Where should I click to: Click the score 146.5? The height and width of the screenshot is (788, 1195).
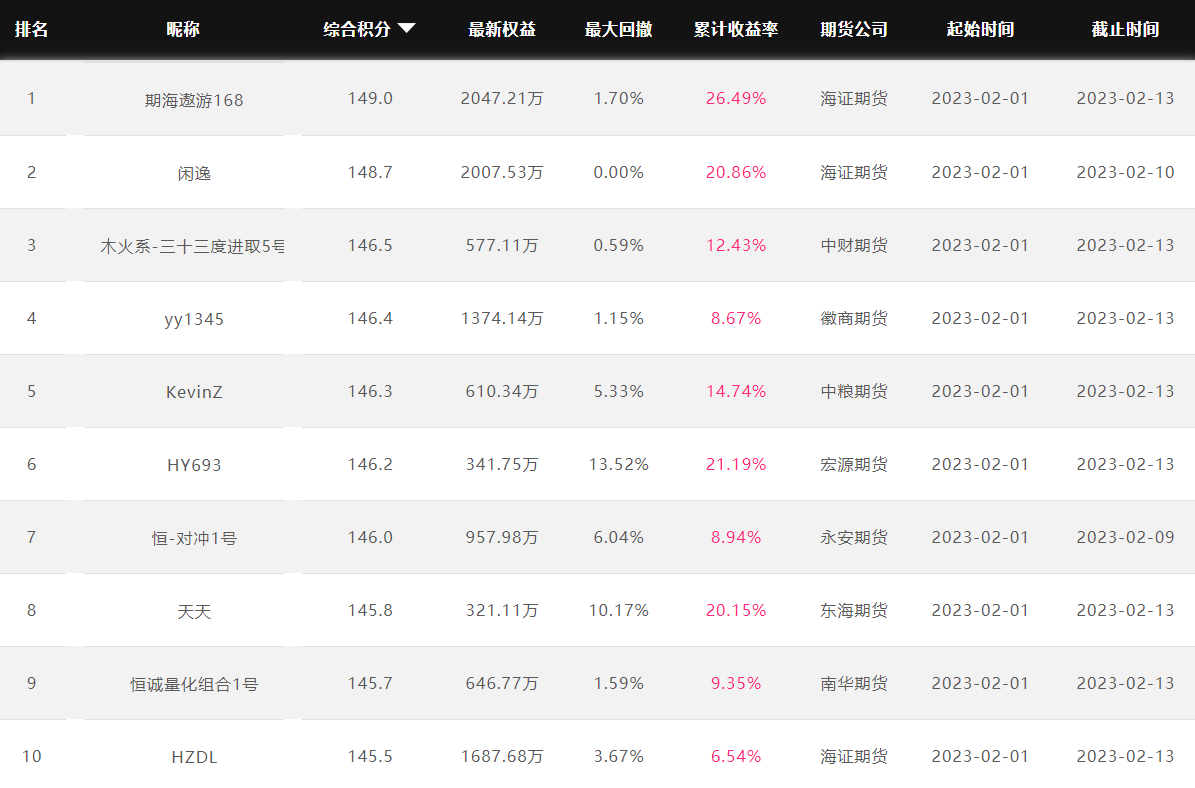click(x=370, y=245)
